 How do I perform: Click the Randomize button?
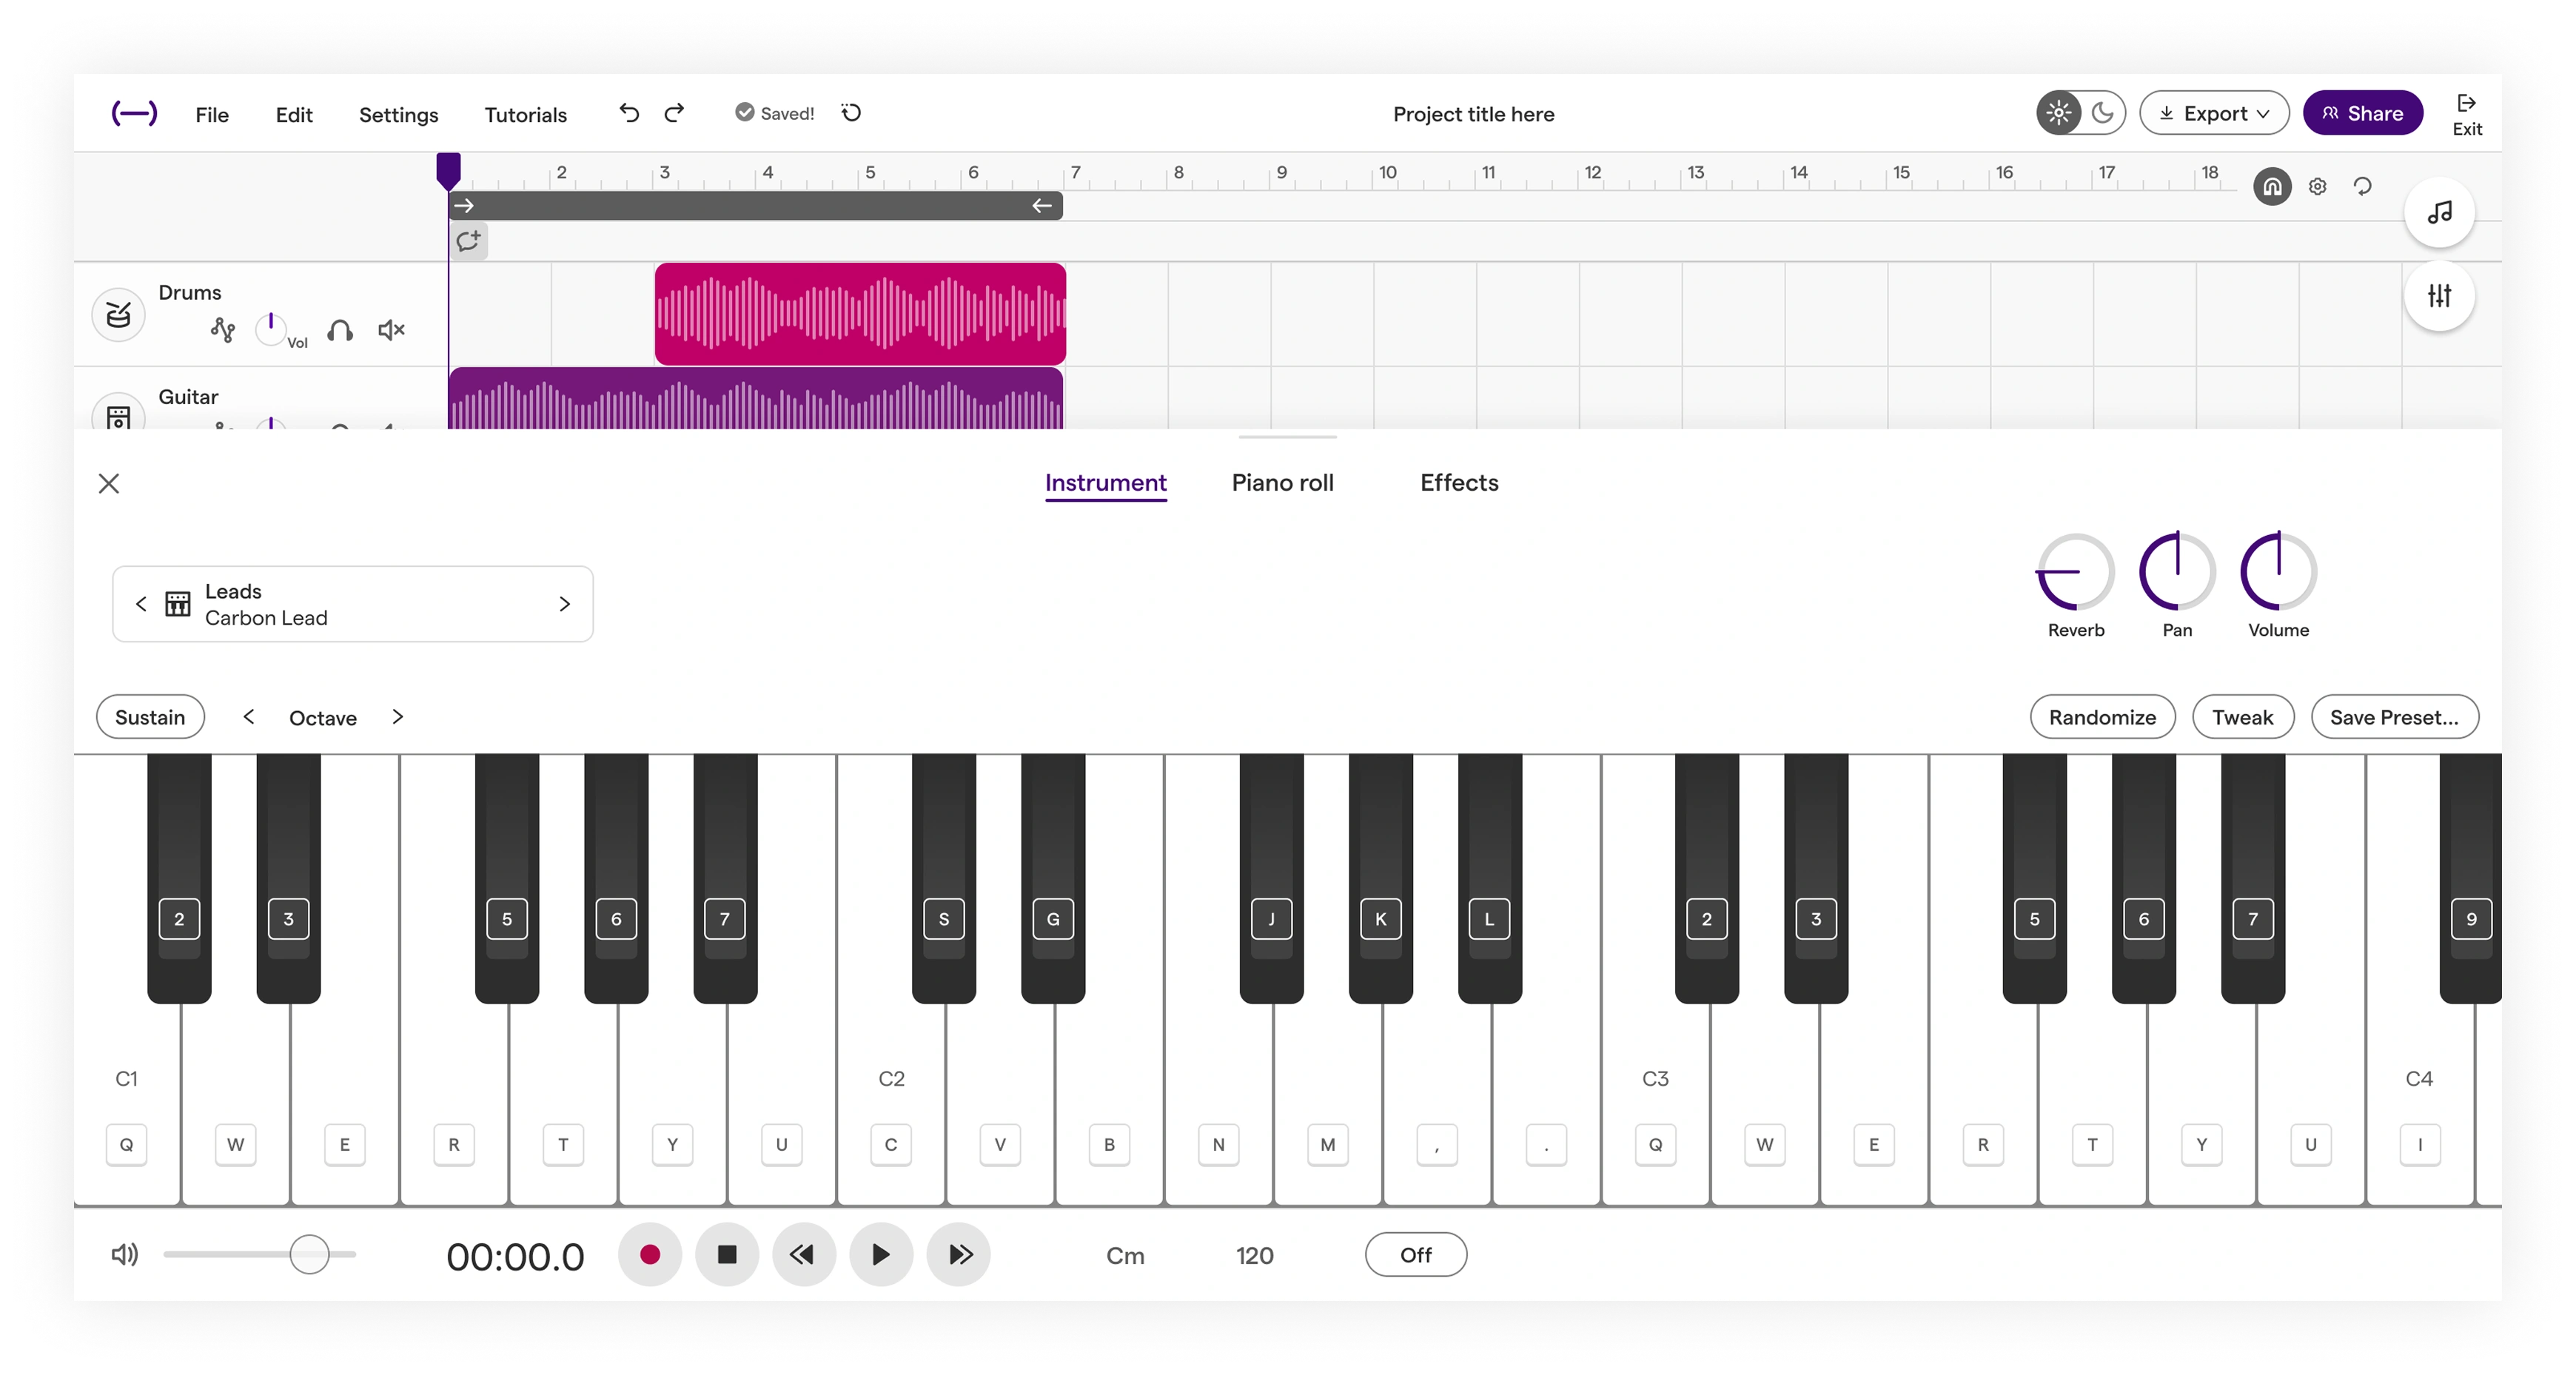point(2102,717)
